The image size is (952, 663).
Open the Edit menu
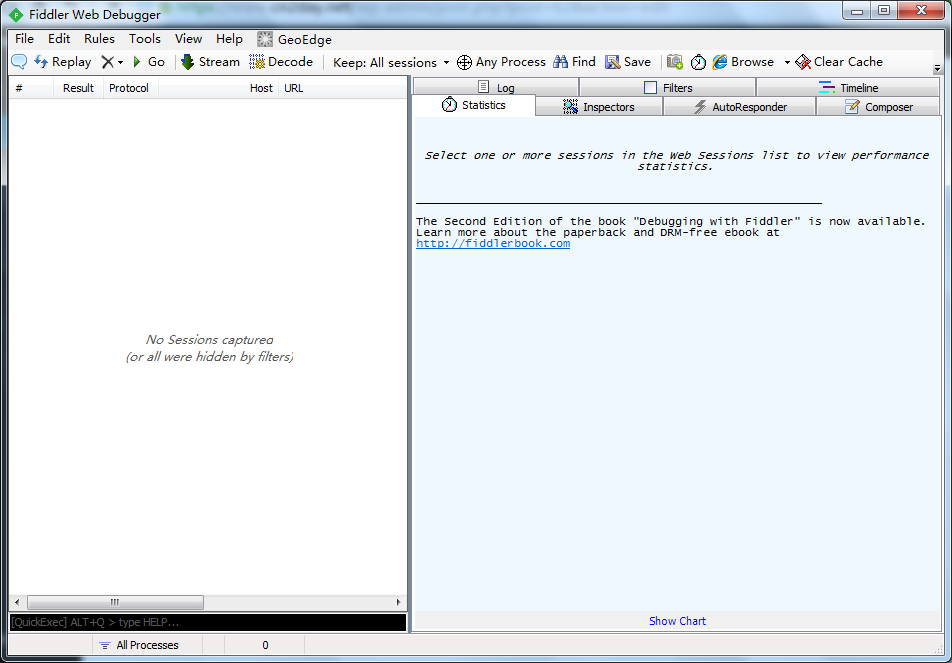59,39
